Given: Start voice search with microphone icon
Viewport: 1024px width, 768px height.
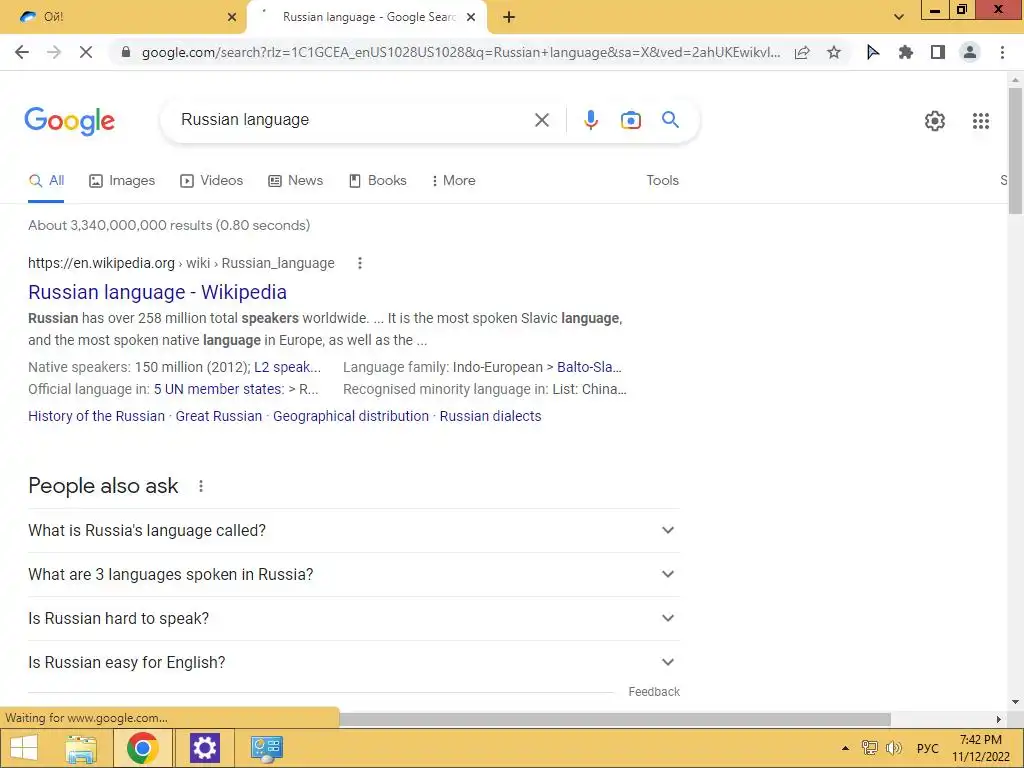Looking at the screenshot, I should coord(590,120).
